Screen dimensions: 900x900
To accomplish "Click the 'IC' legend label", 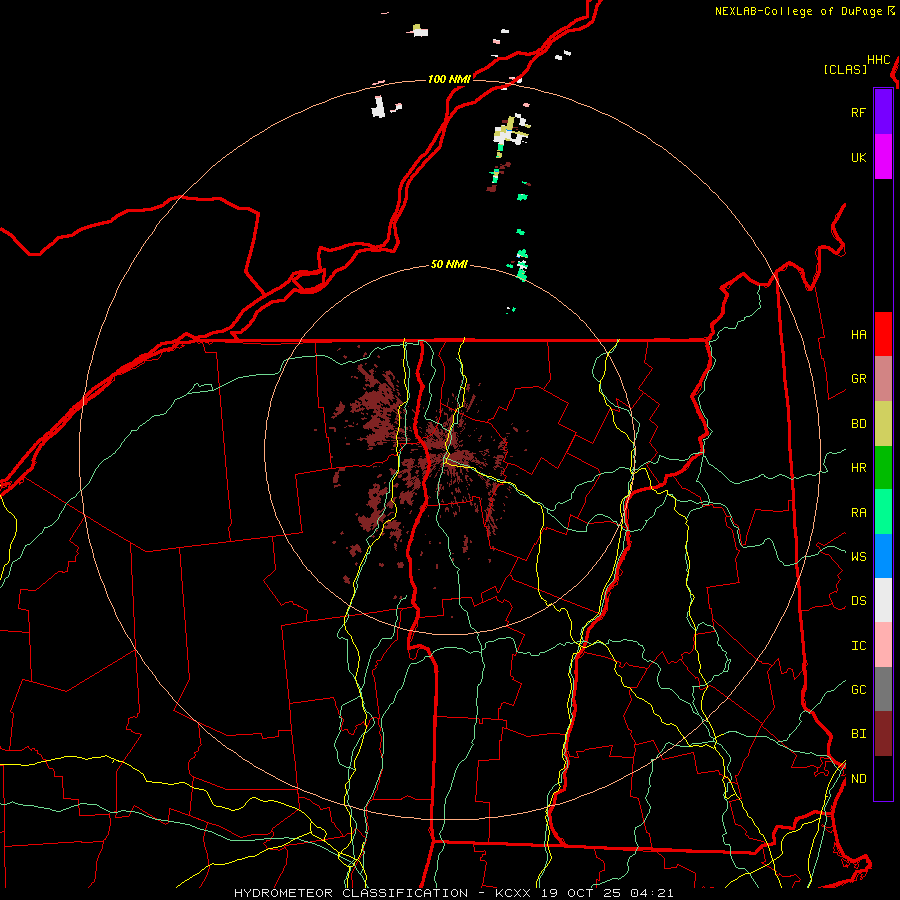I will (858, 645).
